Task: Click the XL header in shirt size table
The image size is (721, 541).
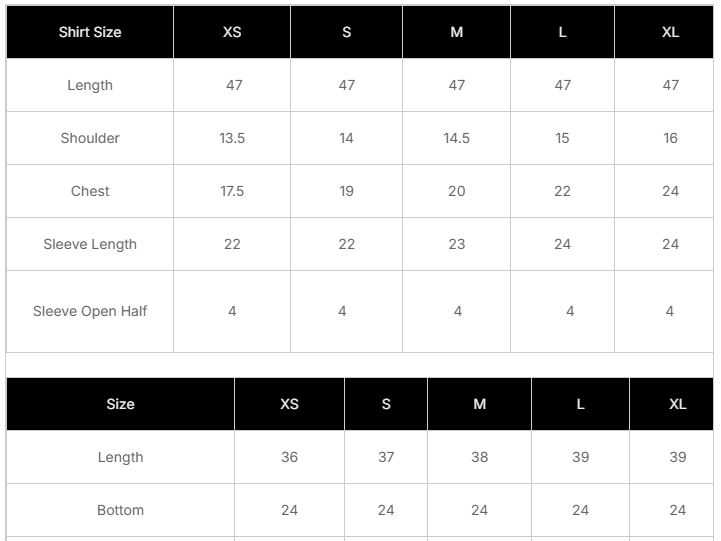Action: pyautogui.click(x=670, y=32)
